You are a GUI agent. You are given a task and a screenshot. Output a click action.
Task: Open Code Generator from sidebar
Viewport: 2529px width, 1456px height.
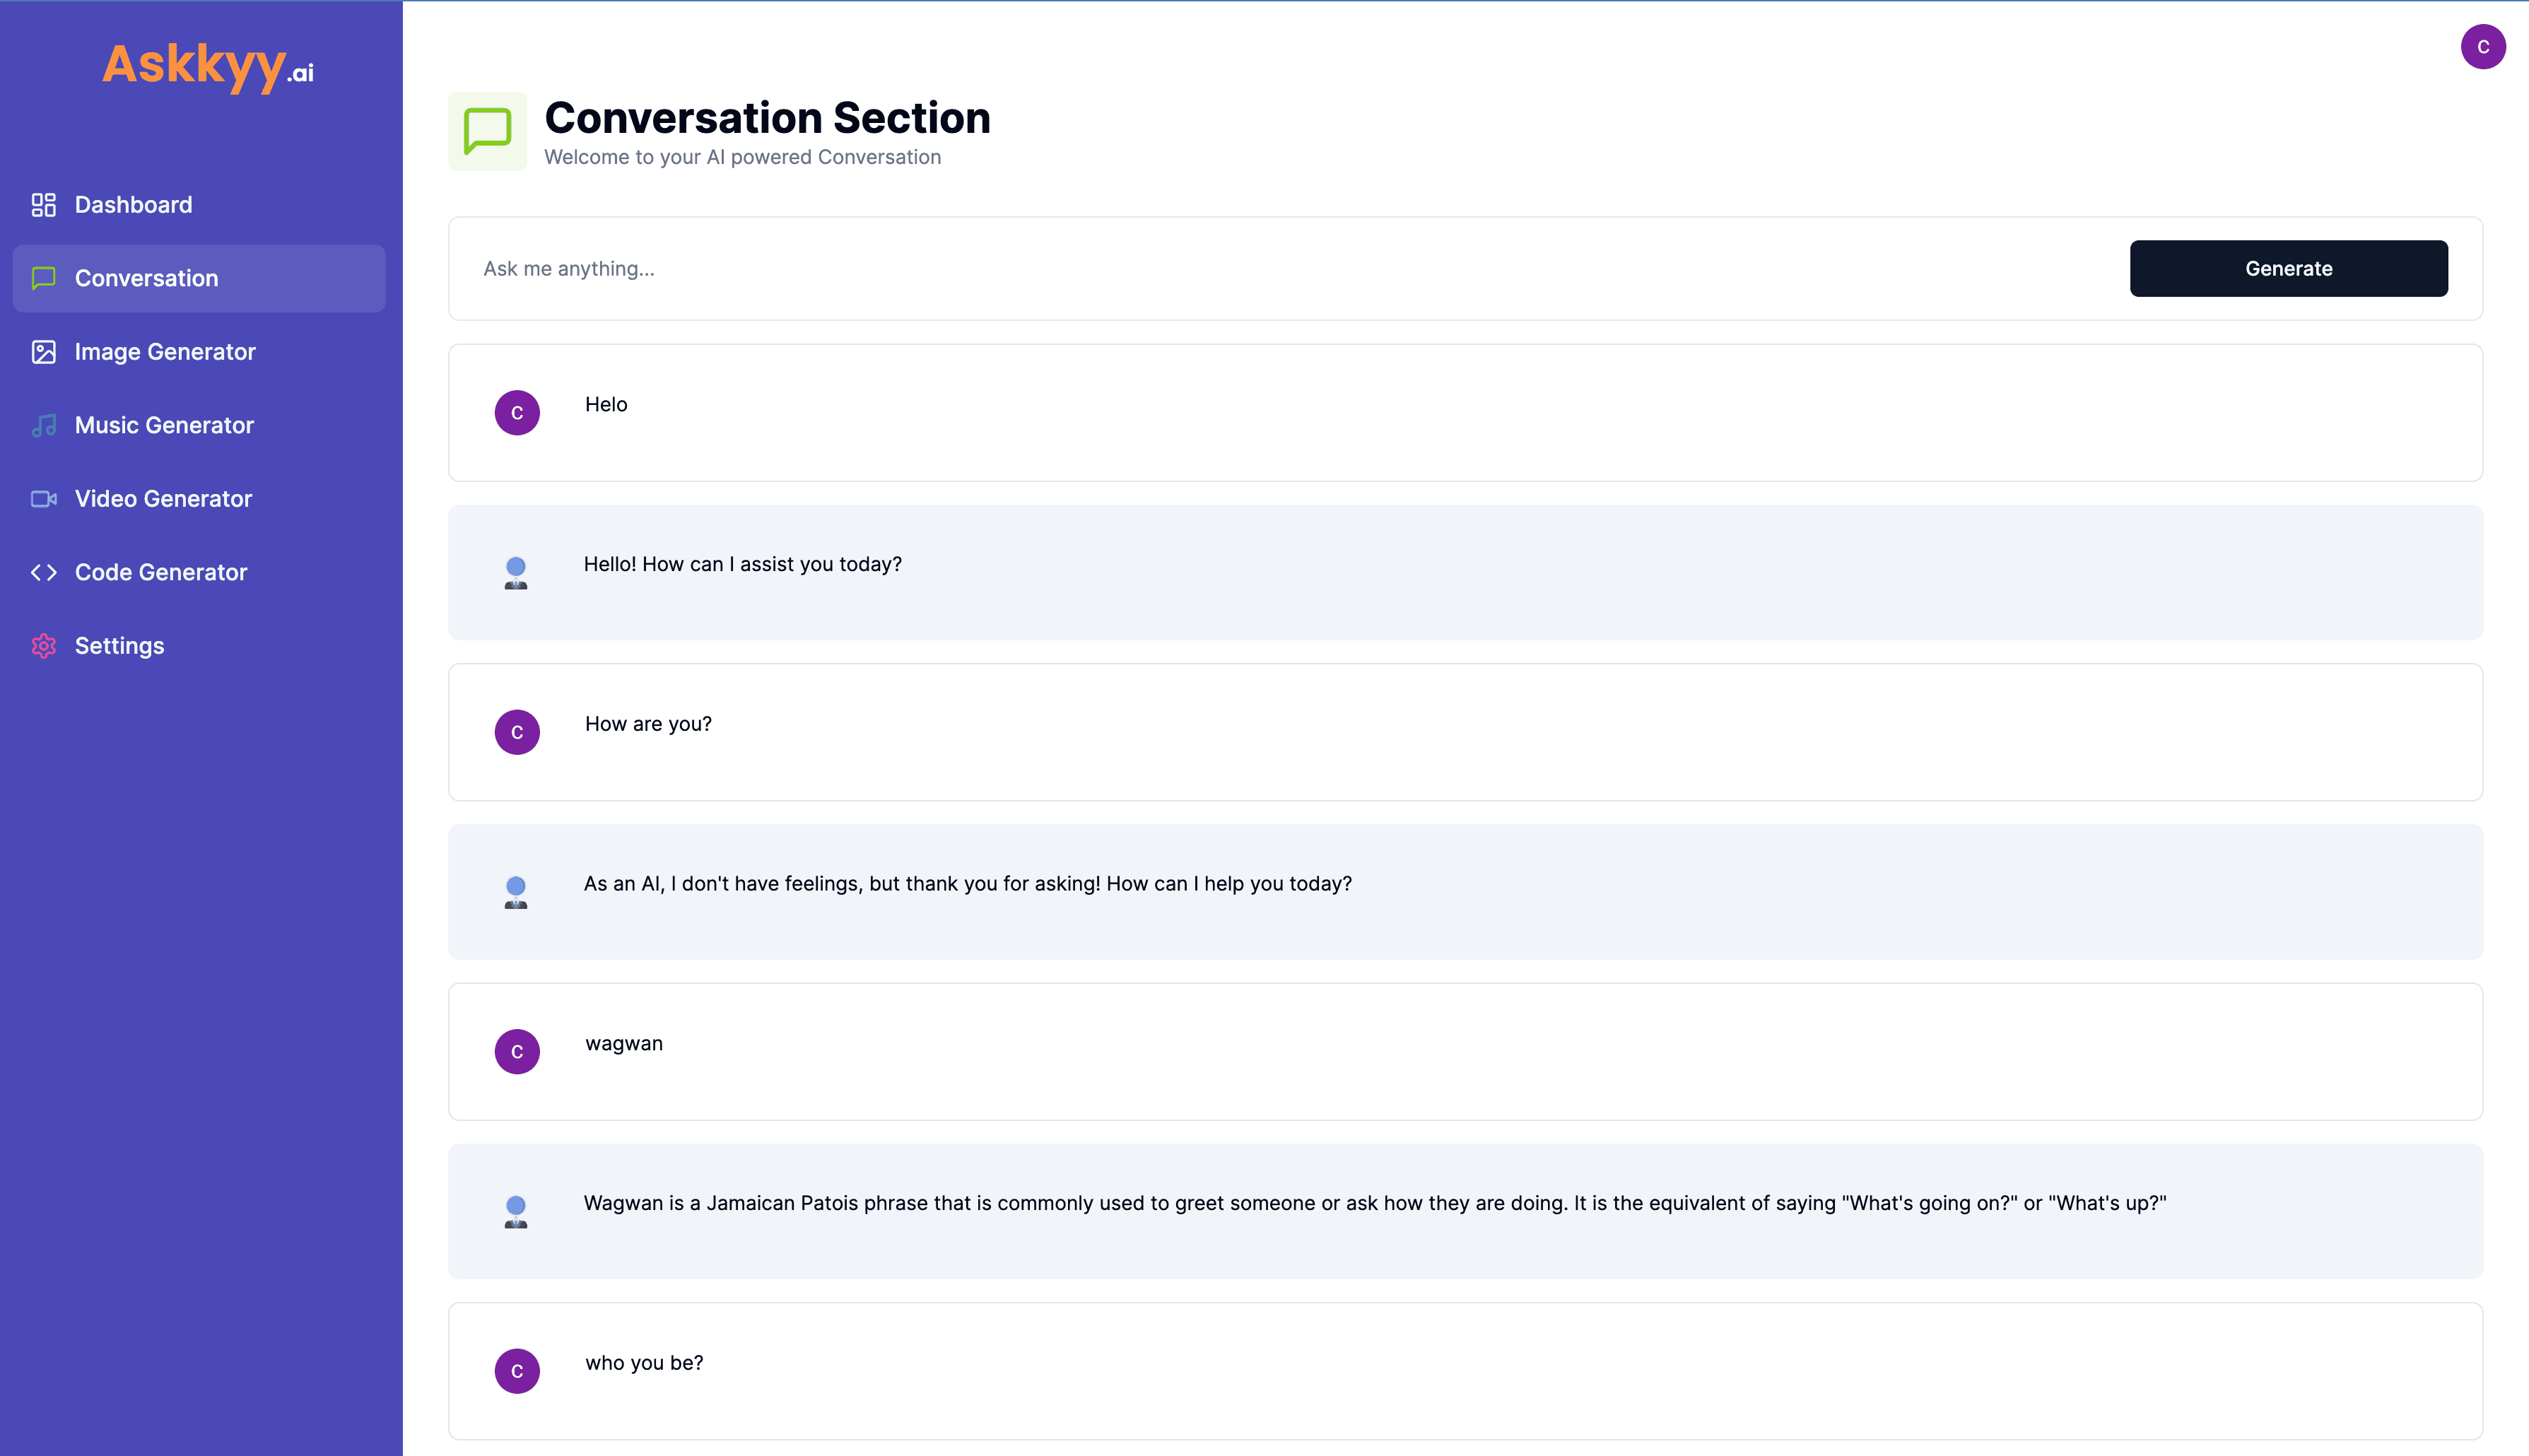tap(161, 572)
